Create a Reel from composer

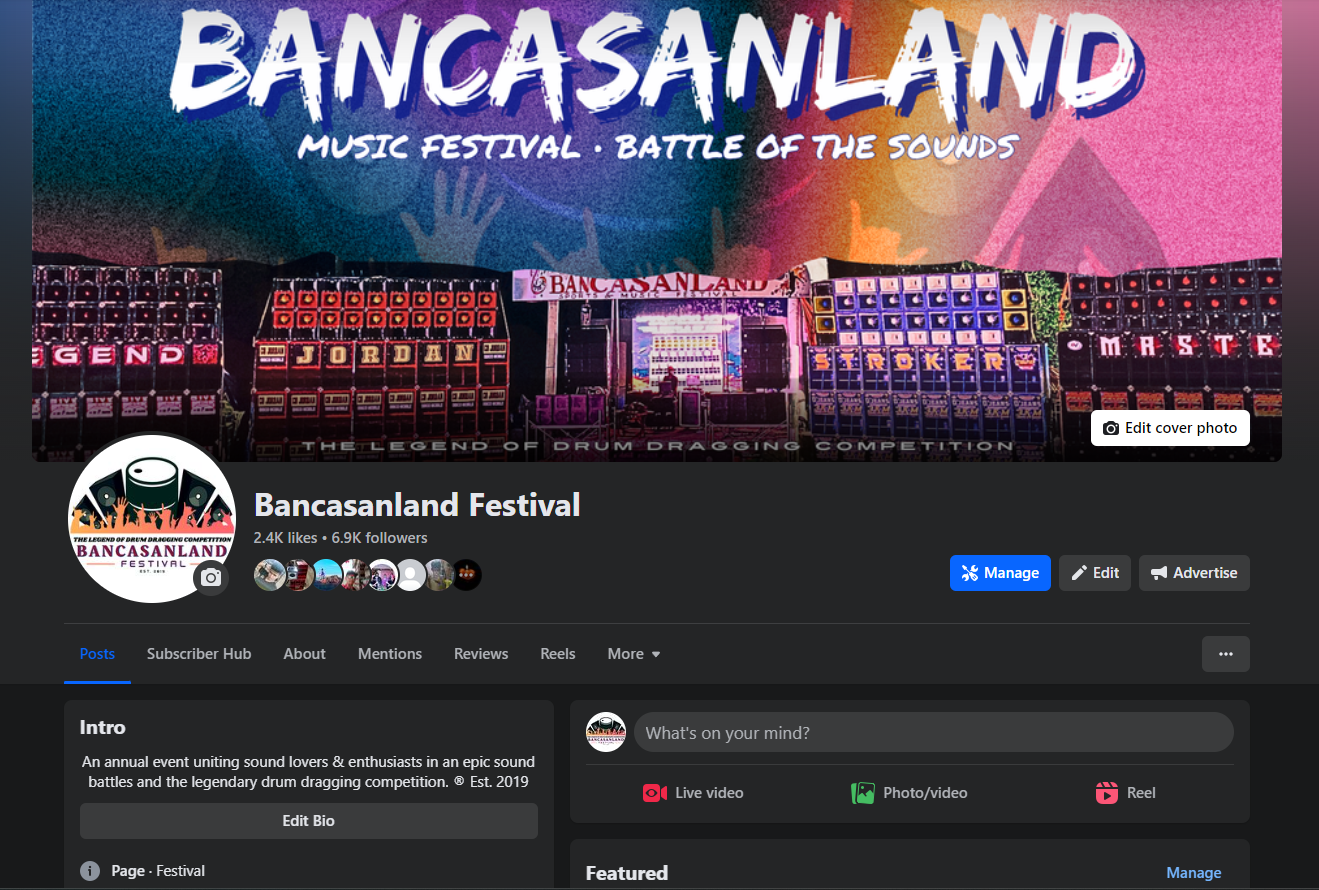pos(1125,793)
